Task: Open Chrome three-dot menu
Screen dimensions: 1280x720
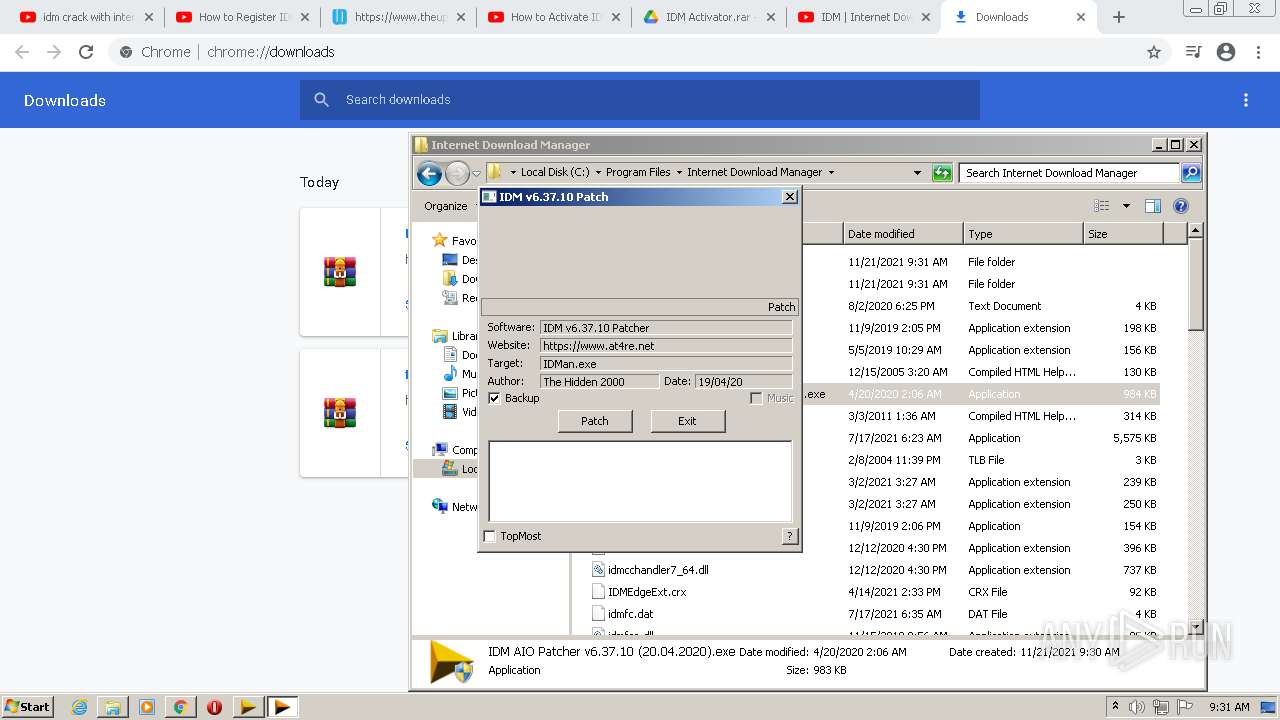Action: click(1258, 52)
